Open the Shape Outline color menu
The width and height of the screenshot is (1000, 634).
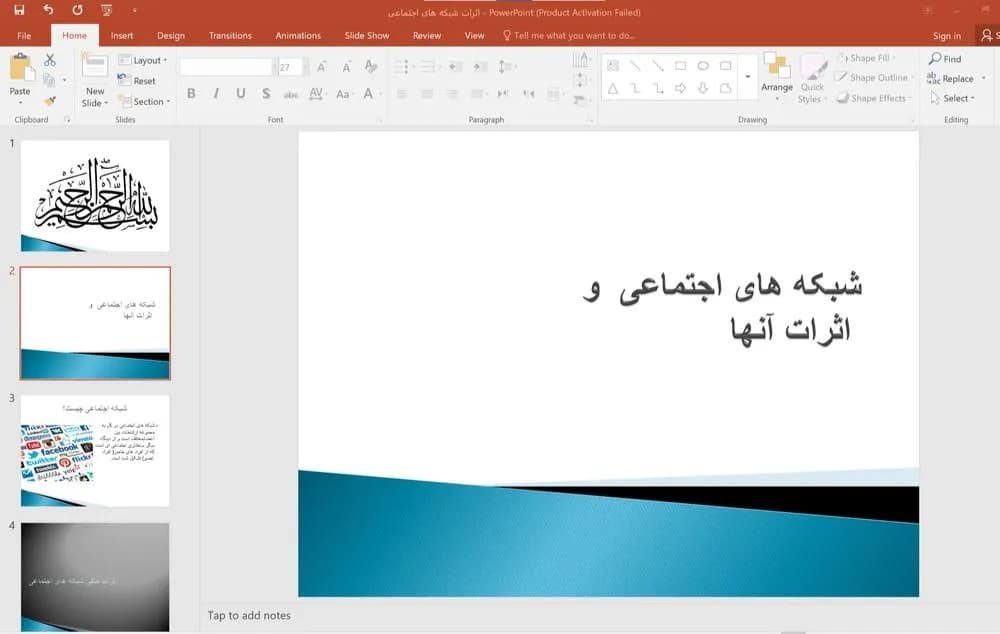tap(874, 78)
